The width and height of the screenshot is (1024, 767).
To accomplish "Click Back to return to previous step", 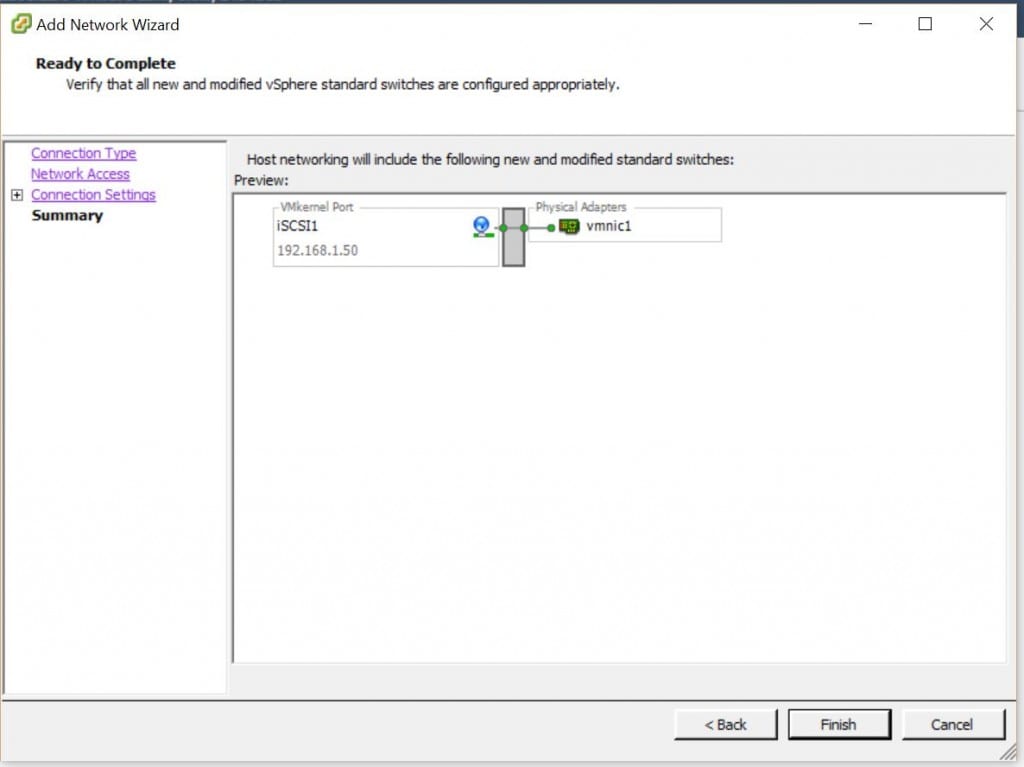I will [725, 724].
